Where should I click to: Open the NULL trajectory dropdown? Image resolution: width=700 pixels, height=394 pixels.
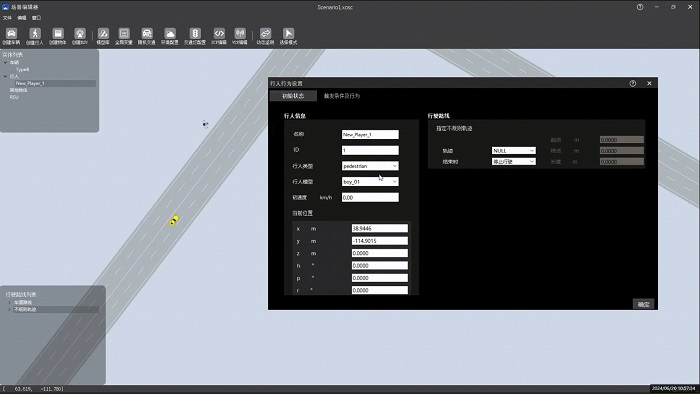[513, 151]
